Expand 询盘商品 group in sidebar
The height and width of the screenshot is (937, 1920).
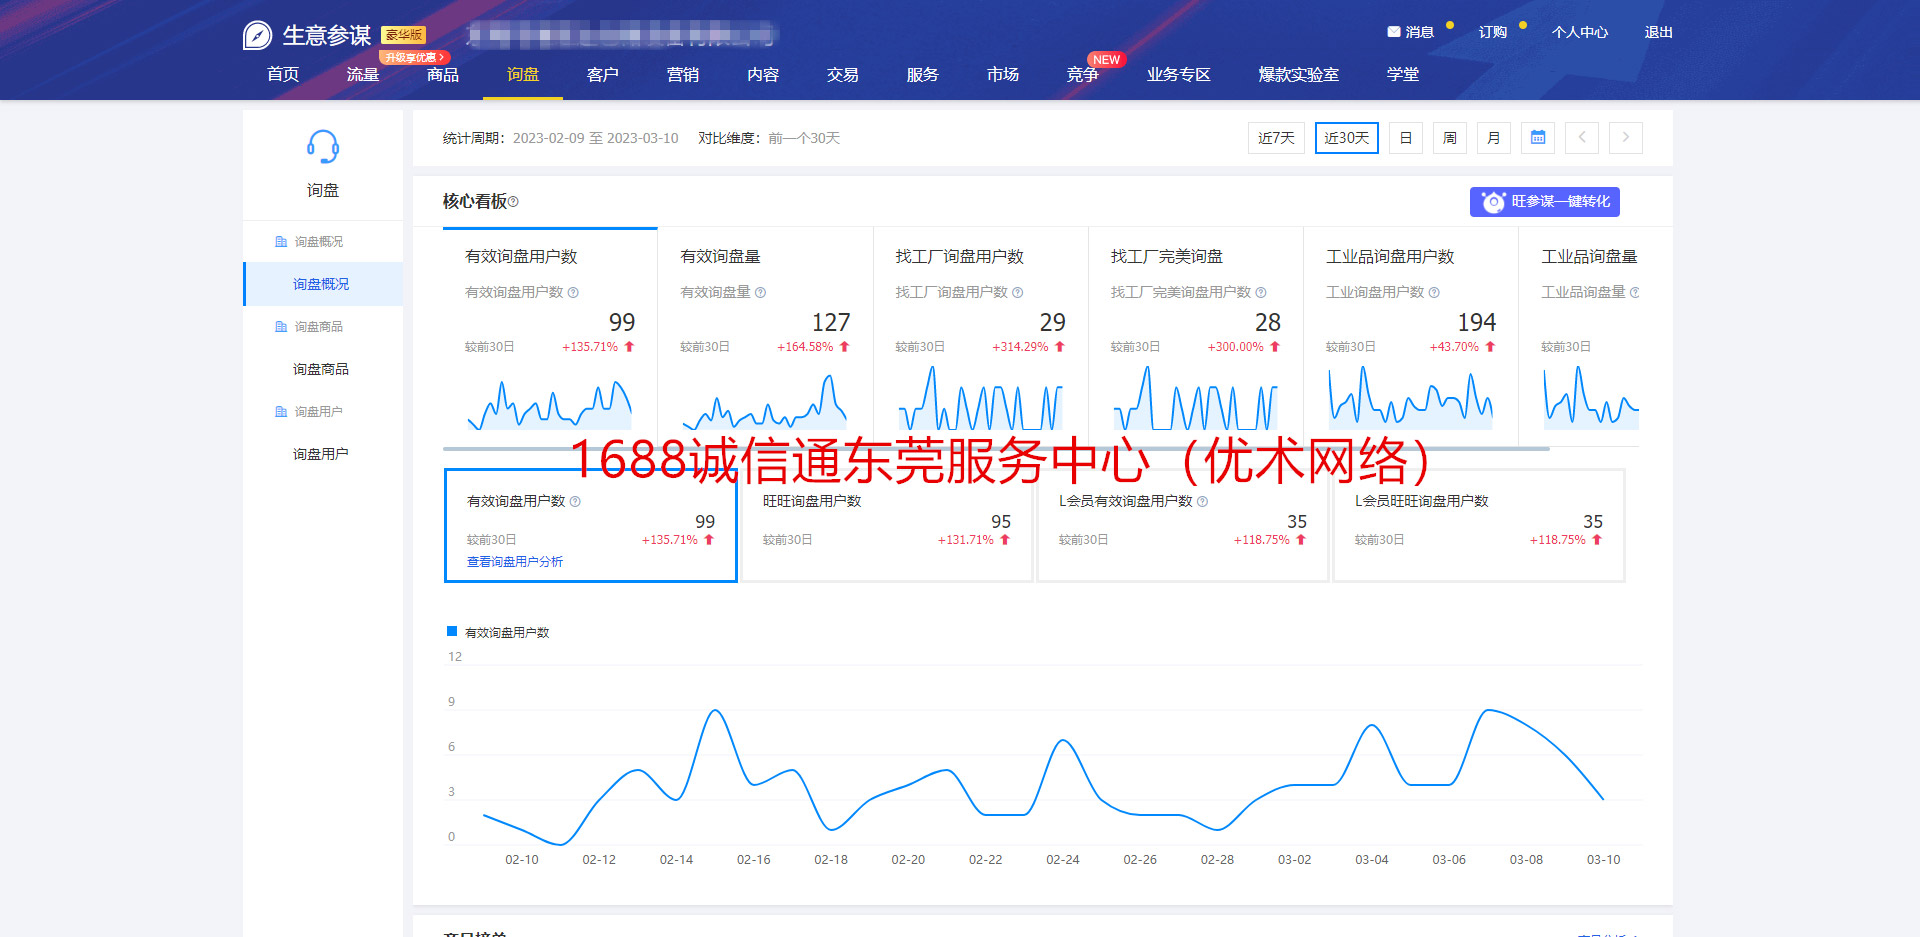pos(318,327)
